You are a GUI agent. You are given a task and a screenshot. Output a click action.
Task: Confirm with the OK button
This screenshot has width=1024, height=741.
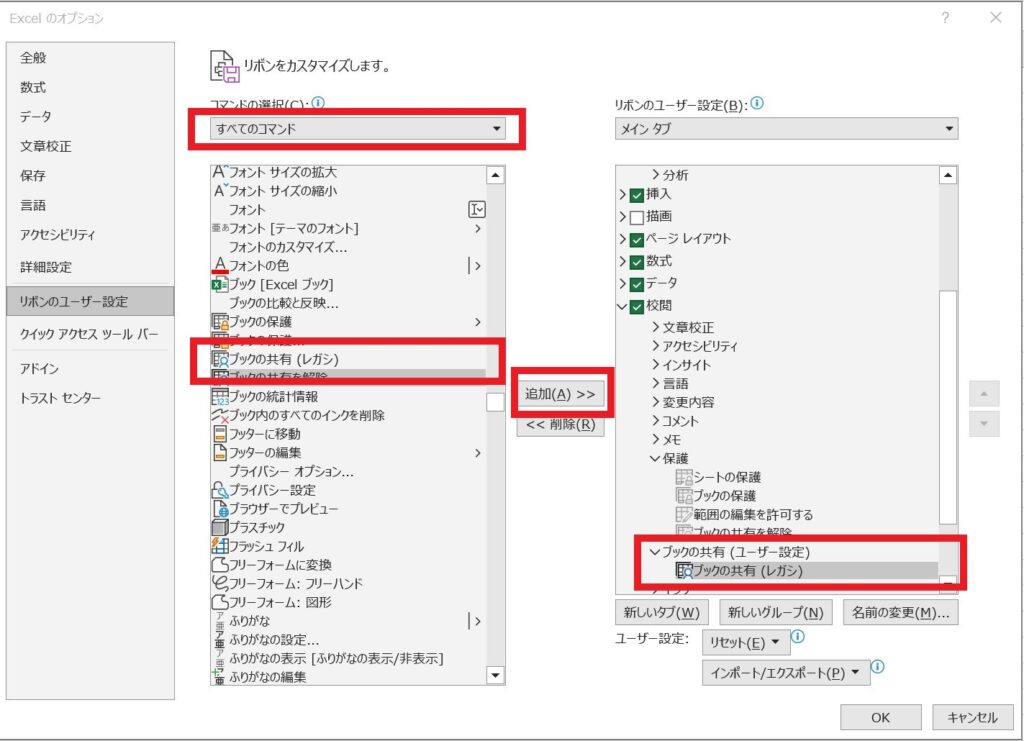pos(880,717)
